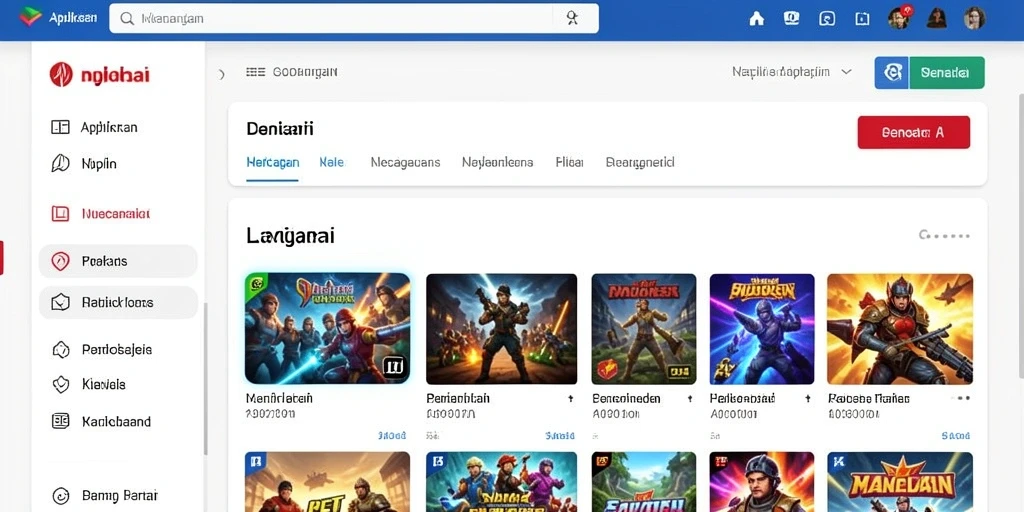
Task: Click the page vertical scrollbar
Action: 1021,235
